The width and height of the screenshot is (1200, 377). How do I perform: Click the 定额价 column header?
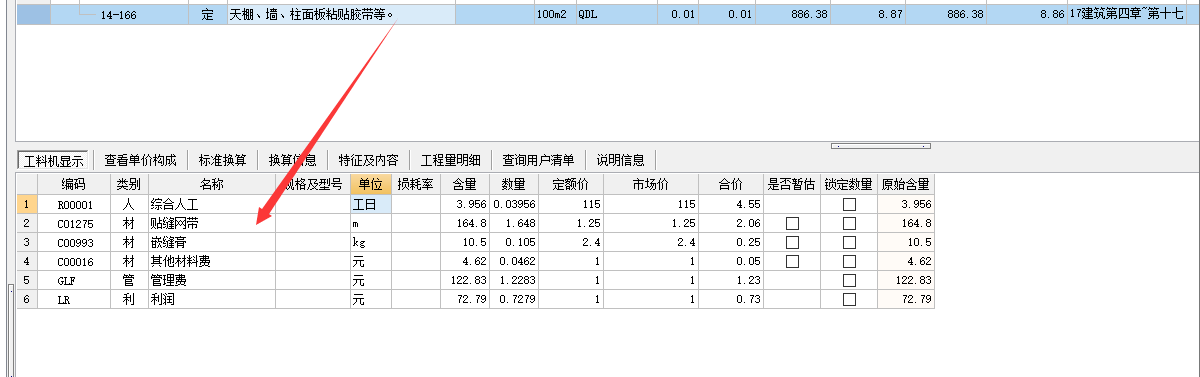[571, 184]
